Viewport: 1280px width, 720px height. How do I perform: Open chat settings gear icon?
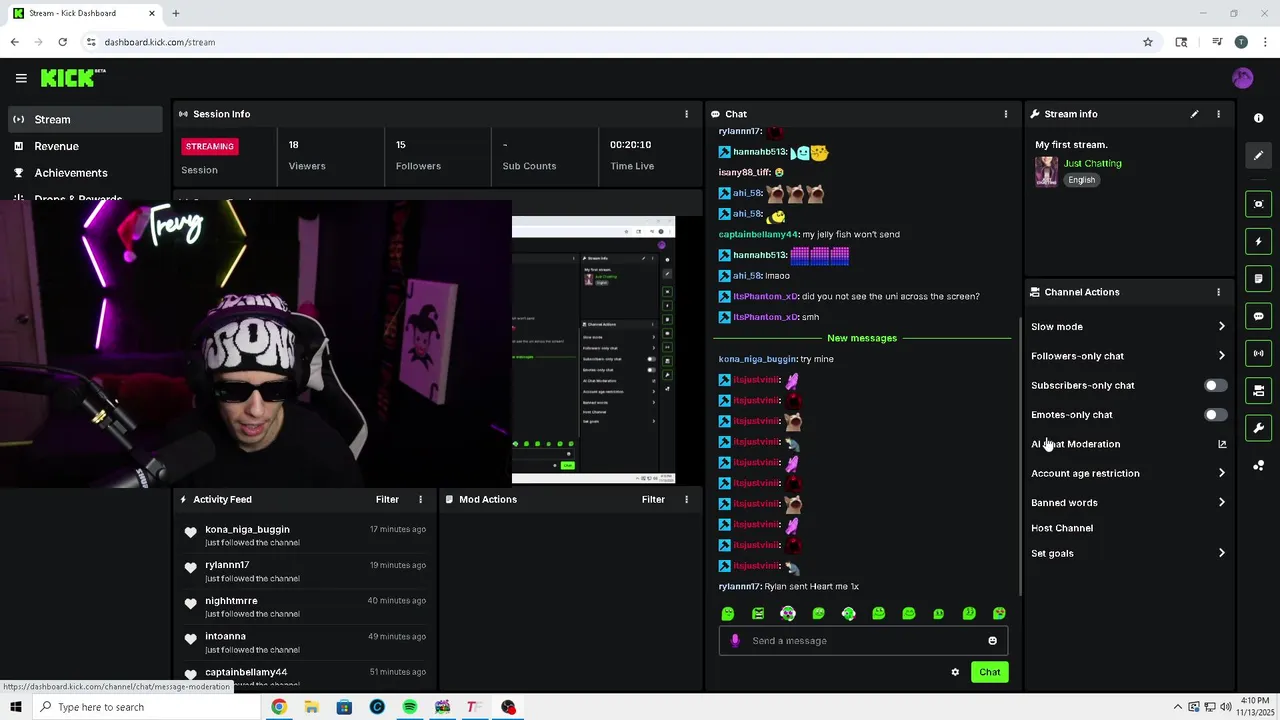click(x=955, y=672)
